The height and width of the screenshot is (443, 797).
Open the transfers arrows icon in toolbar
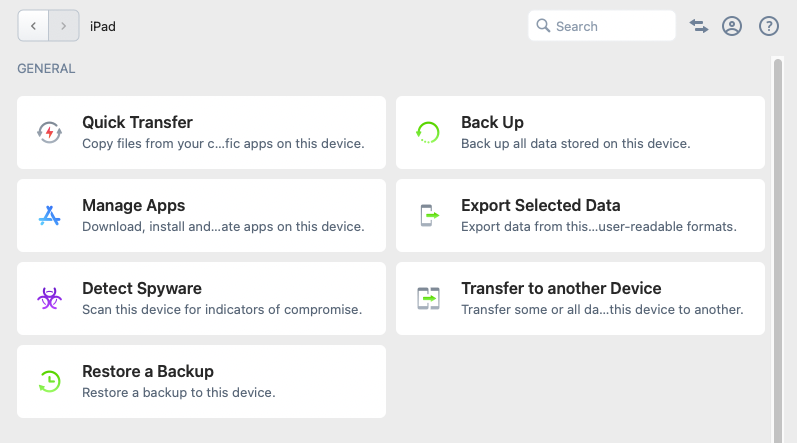tap(699, 26)
